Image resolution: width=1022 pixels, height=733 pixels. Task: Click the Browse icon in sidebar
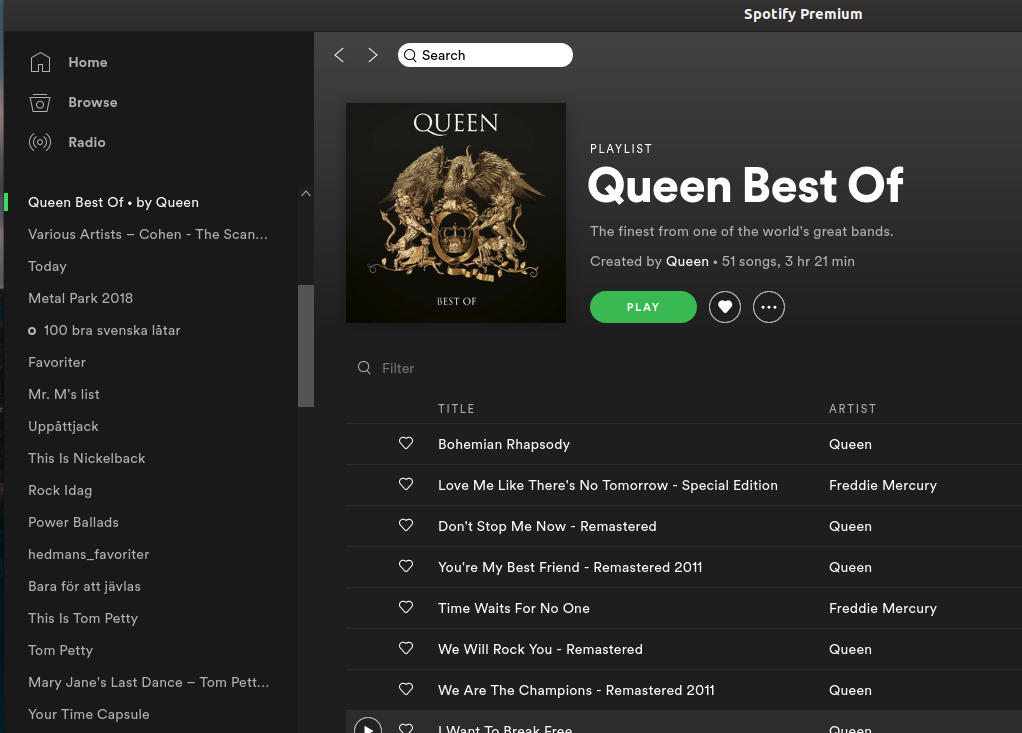(40, 102)
